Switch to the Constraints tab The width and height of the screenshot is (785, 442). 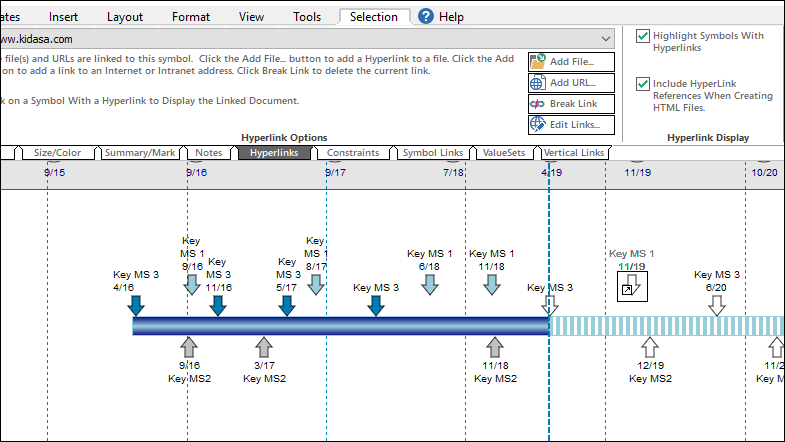tap(353, 153)
